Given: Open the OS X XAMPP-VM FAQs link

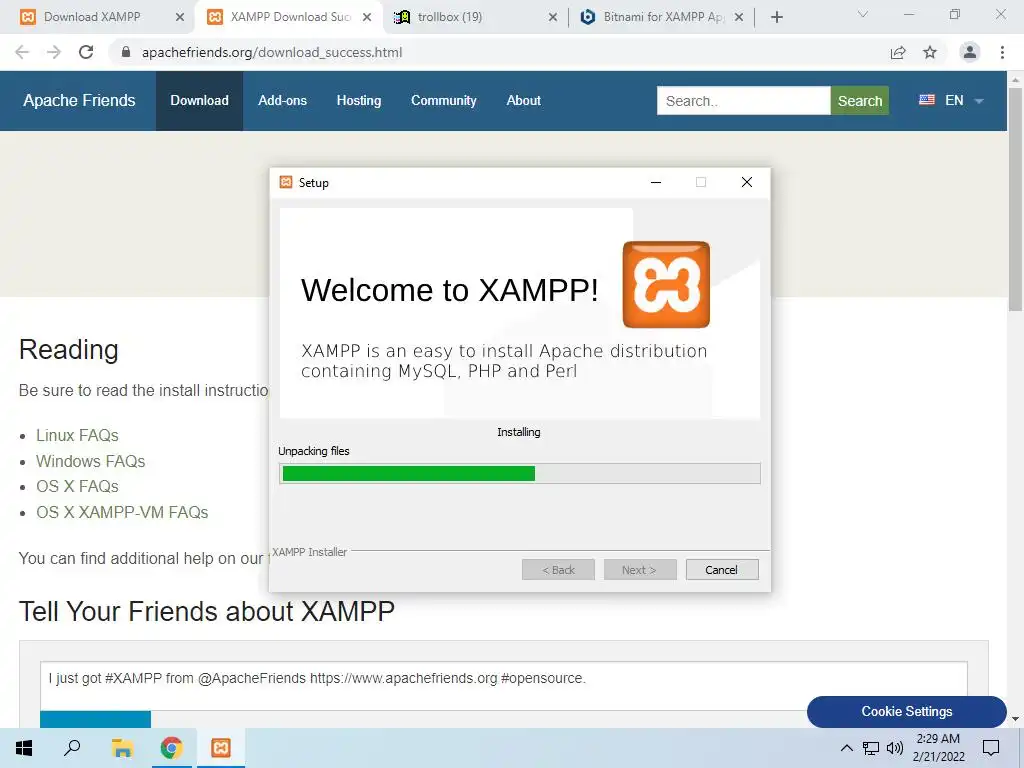Looking at the screenshot, I should tap(122, 512).
